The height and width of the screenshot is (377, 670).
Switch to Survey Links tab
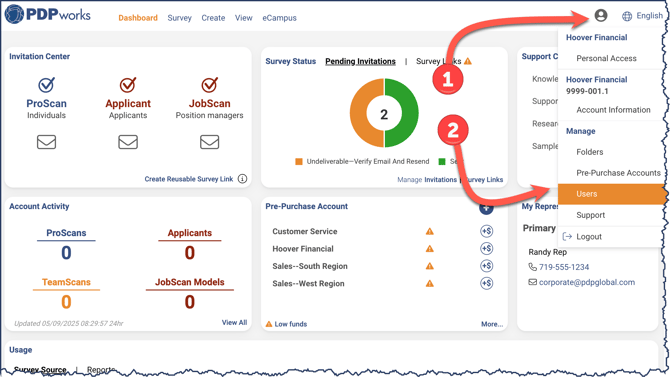pyautogui.click(x=439, y=61)
